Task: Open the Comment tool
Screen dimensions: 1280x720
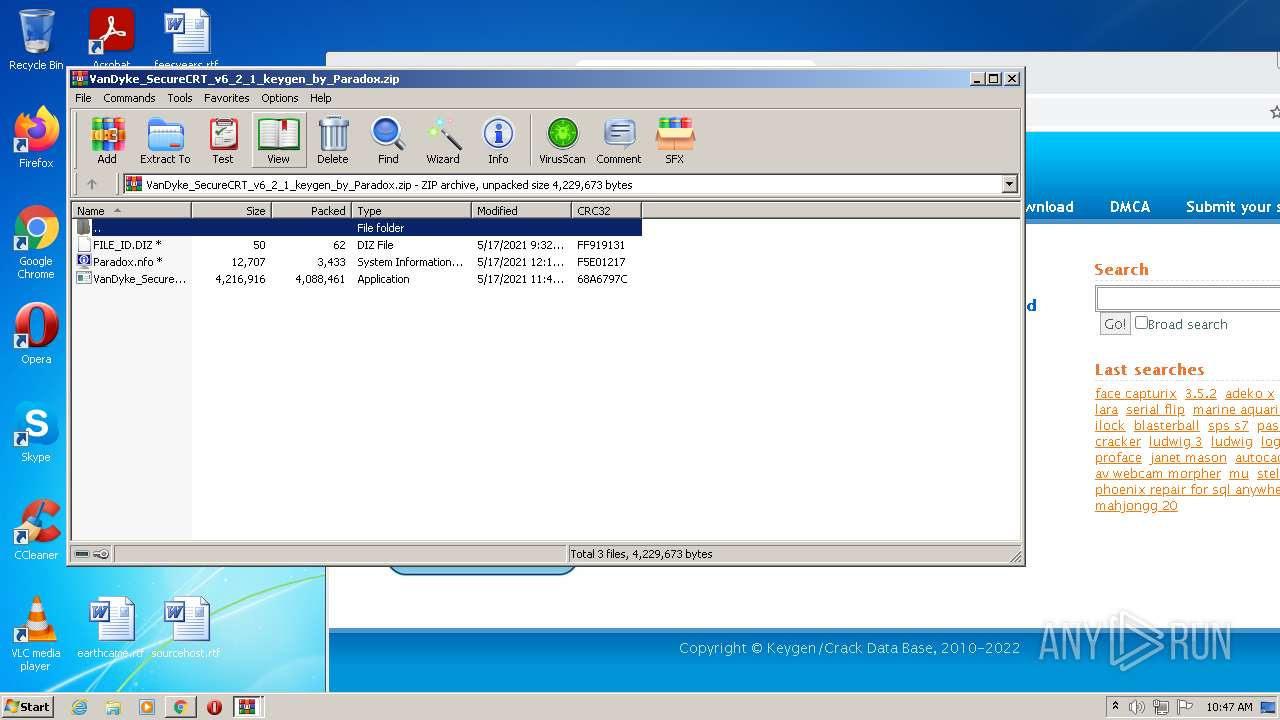Action: click(x=619, y=140)
